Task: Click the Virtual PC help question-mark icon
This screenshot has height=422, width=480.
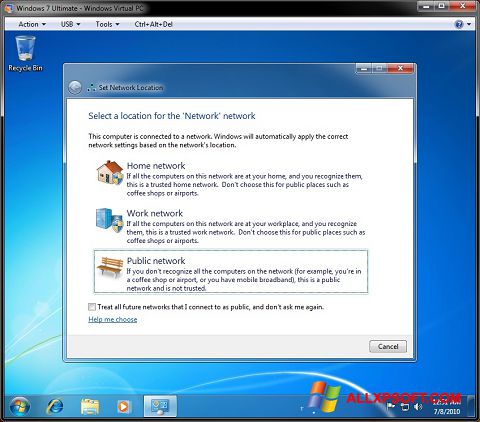Action: tap(459, 24)
